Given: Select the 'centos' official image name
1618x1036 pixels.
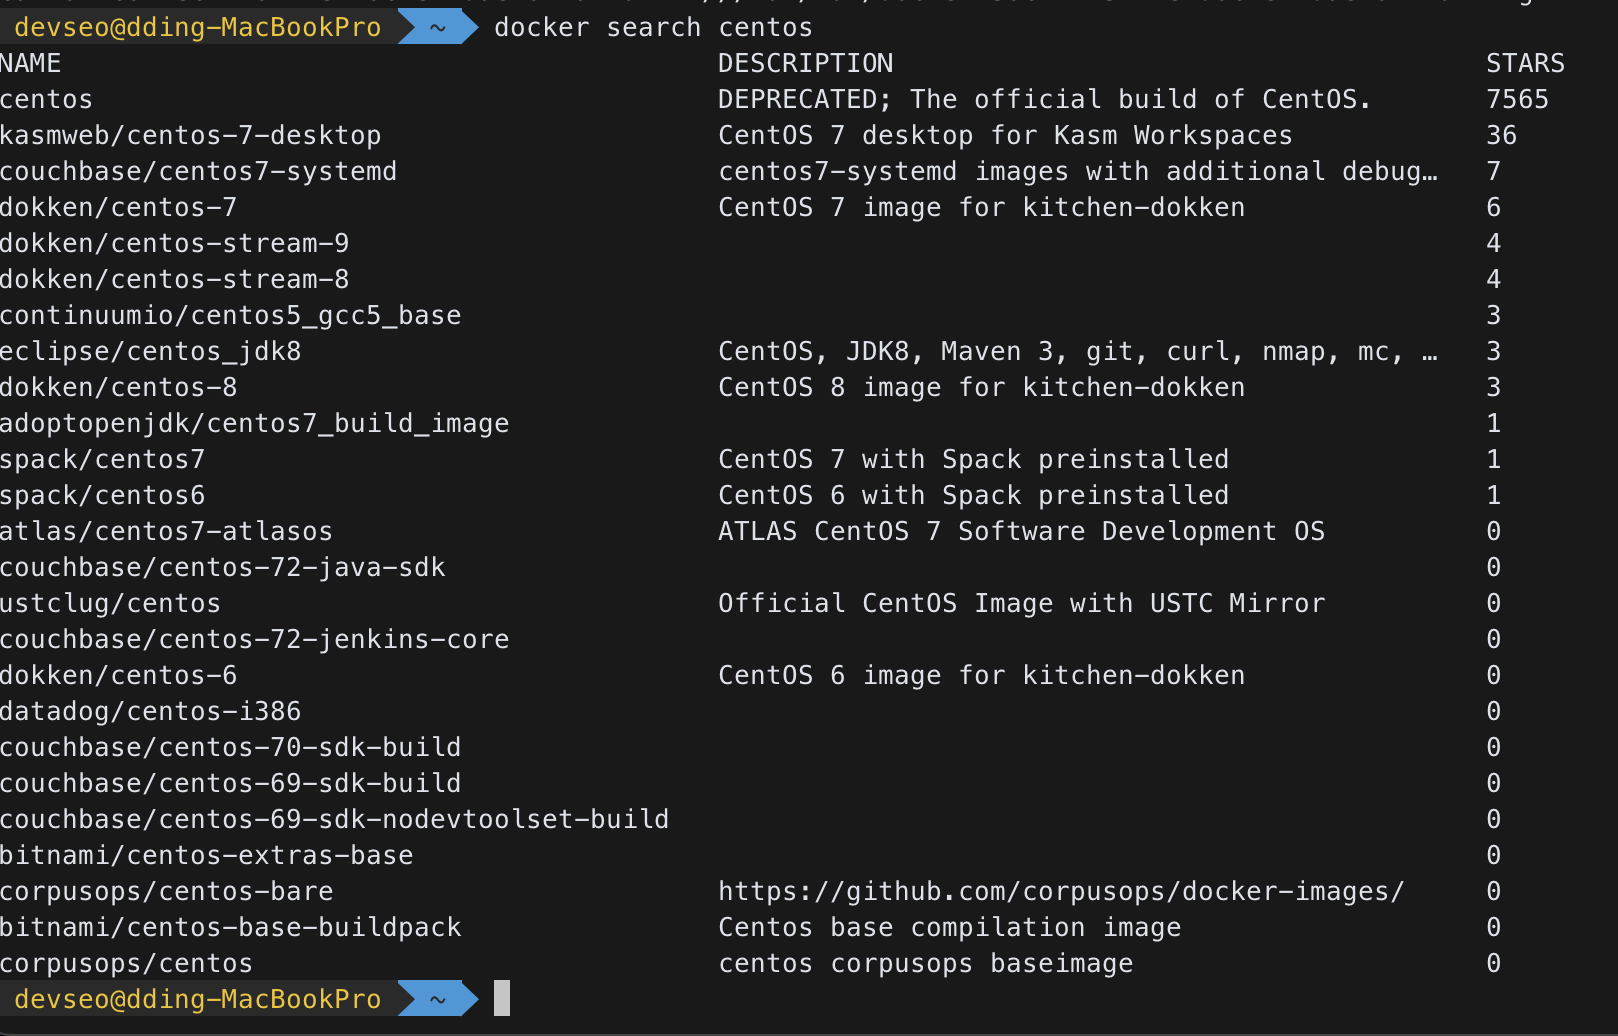Looking at the screenshot, I should click(46, 100).
